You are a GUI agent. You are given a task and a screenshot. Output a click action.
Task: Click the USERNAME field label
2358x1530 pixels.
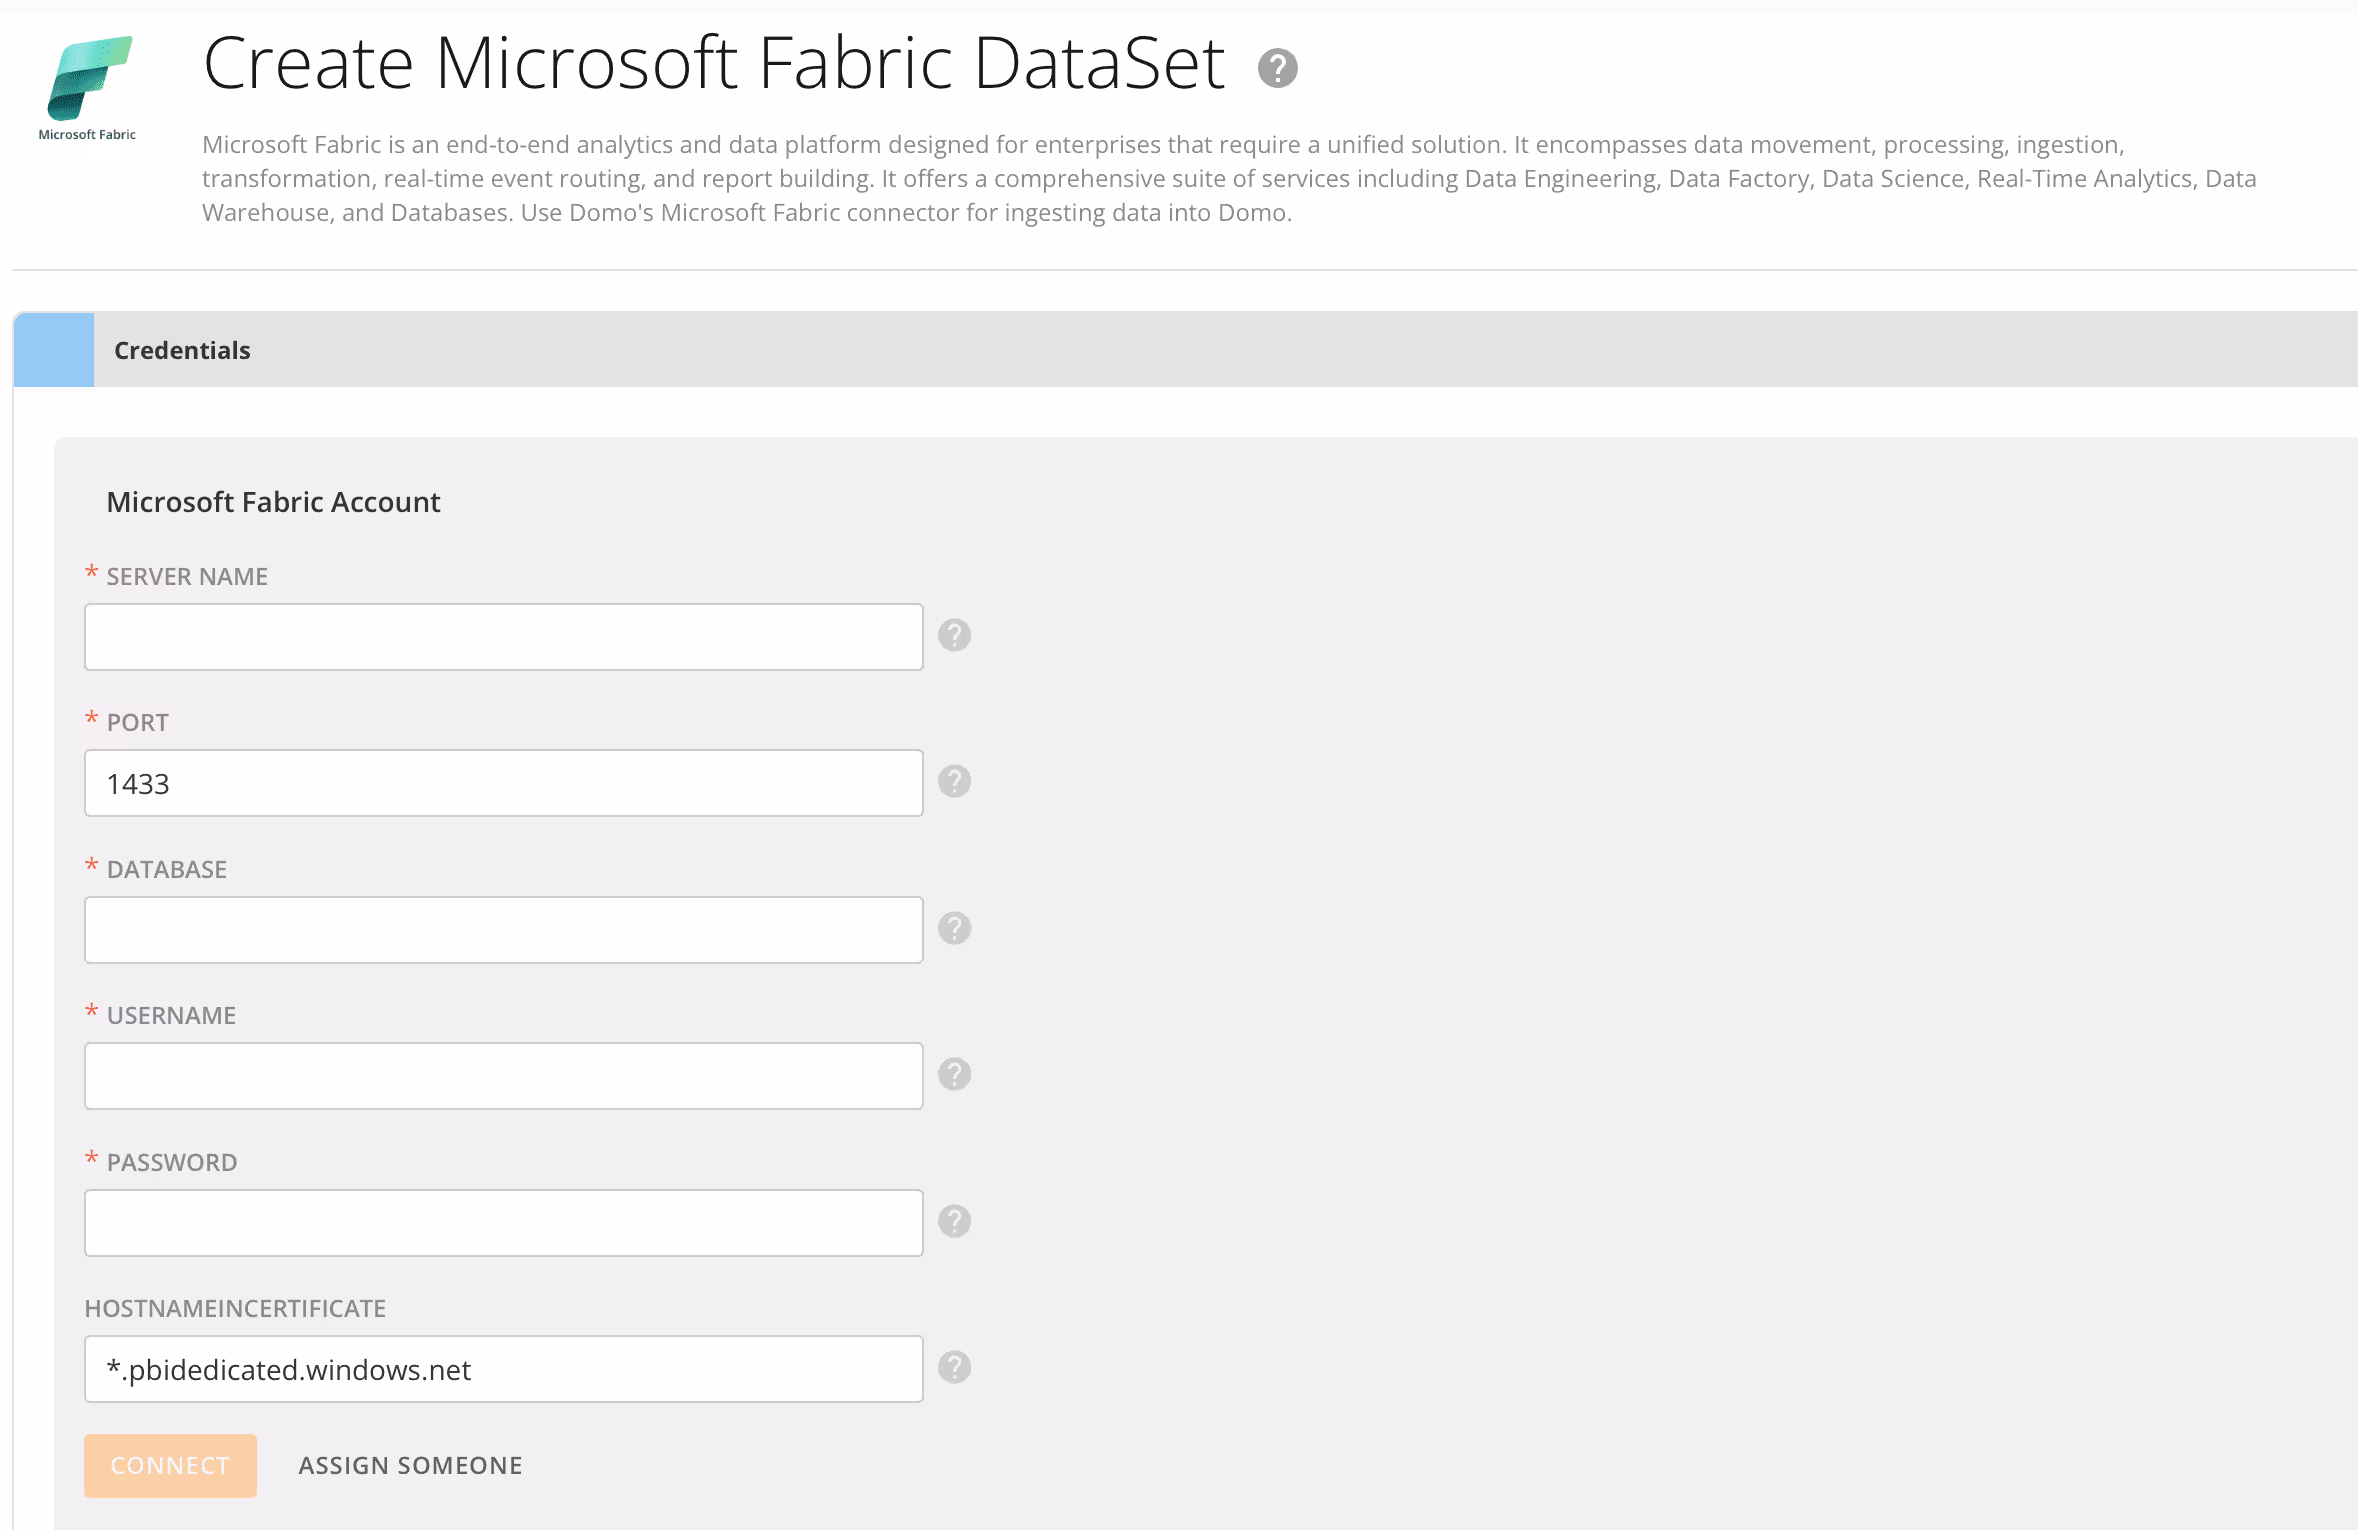(171, 1016)
